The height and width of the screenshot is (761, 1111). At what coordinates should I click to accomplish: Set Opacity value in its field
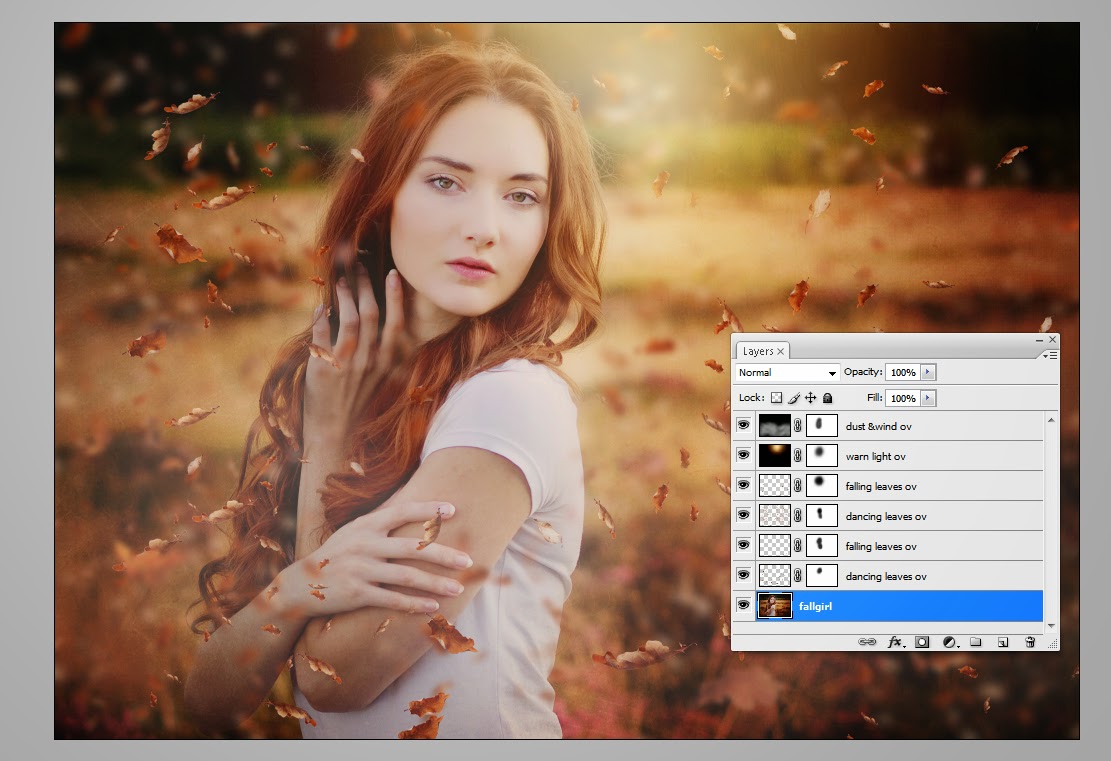click(905, 372)
